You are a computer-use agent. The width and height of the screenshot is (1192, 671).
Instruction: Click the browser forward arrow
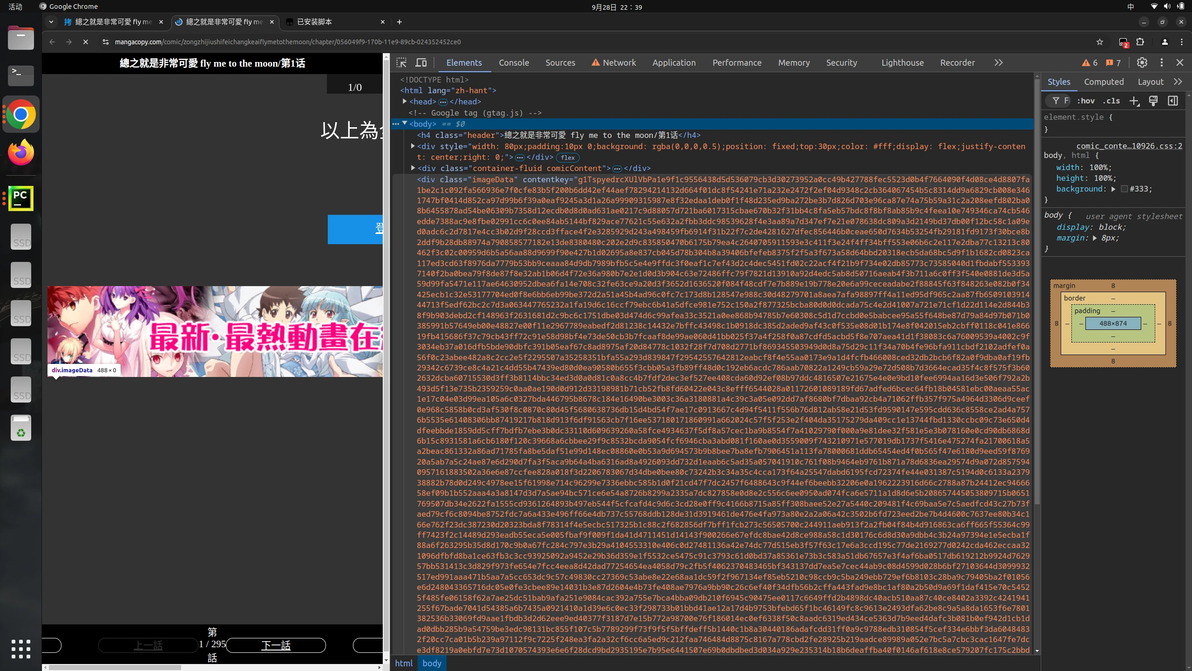click(x=68, y=42)
